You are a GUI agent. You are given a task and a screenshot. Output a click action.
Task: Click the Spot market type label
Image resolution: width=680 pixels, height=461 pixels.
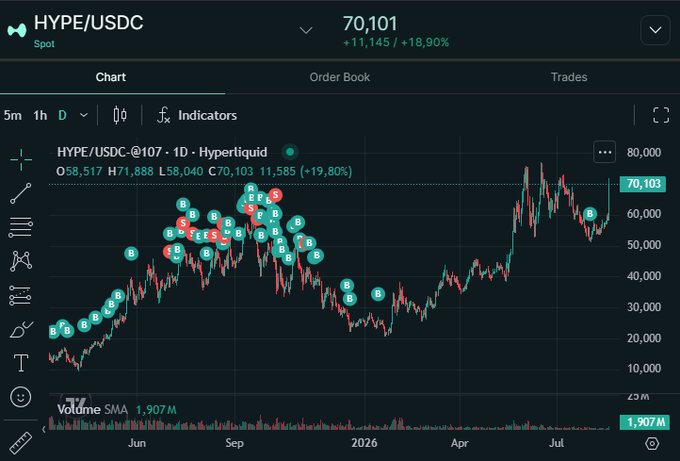point(44,44)
